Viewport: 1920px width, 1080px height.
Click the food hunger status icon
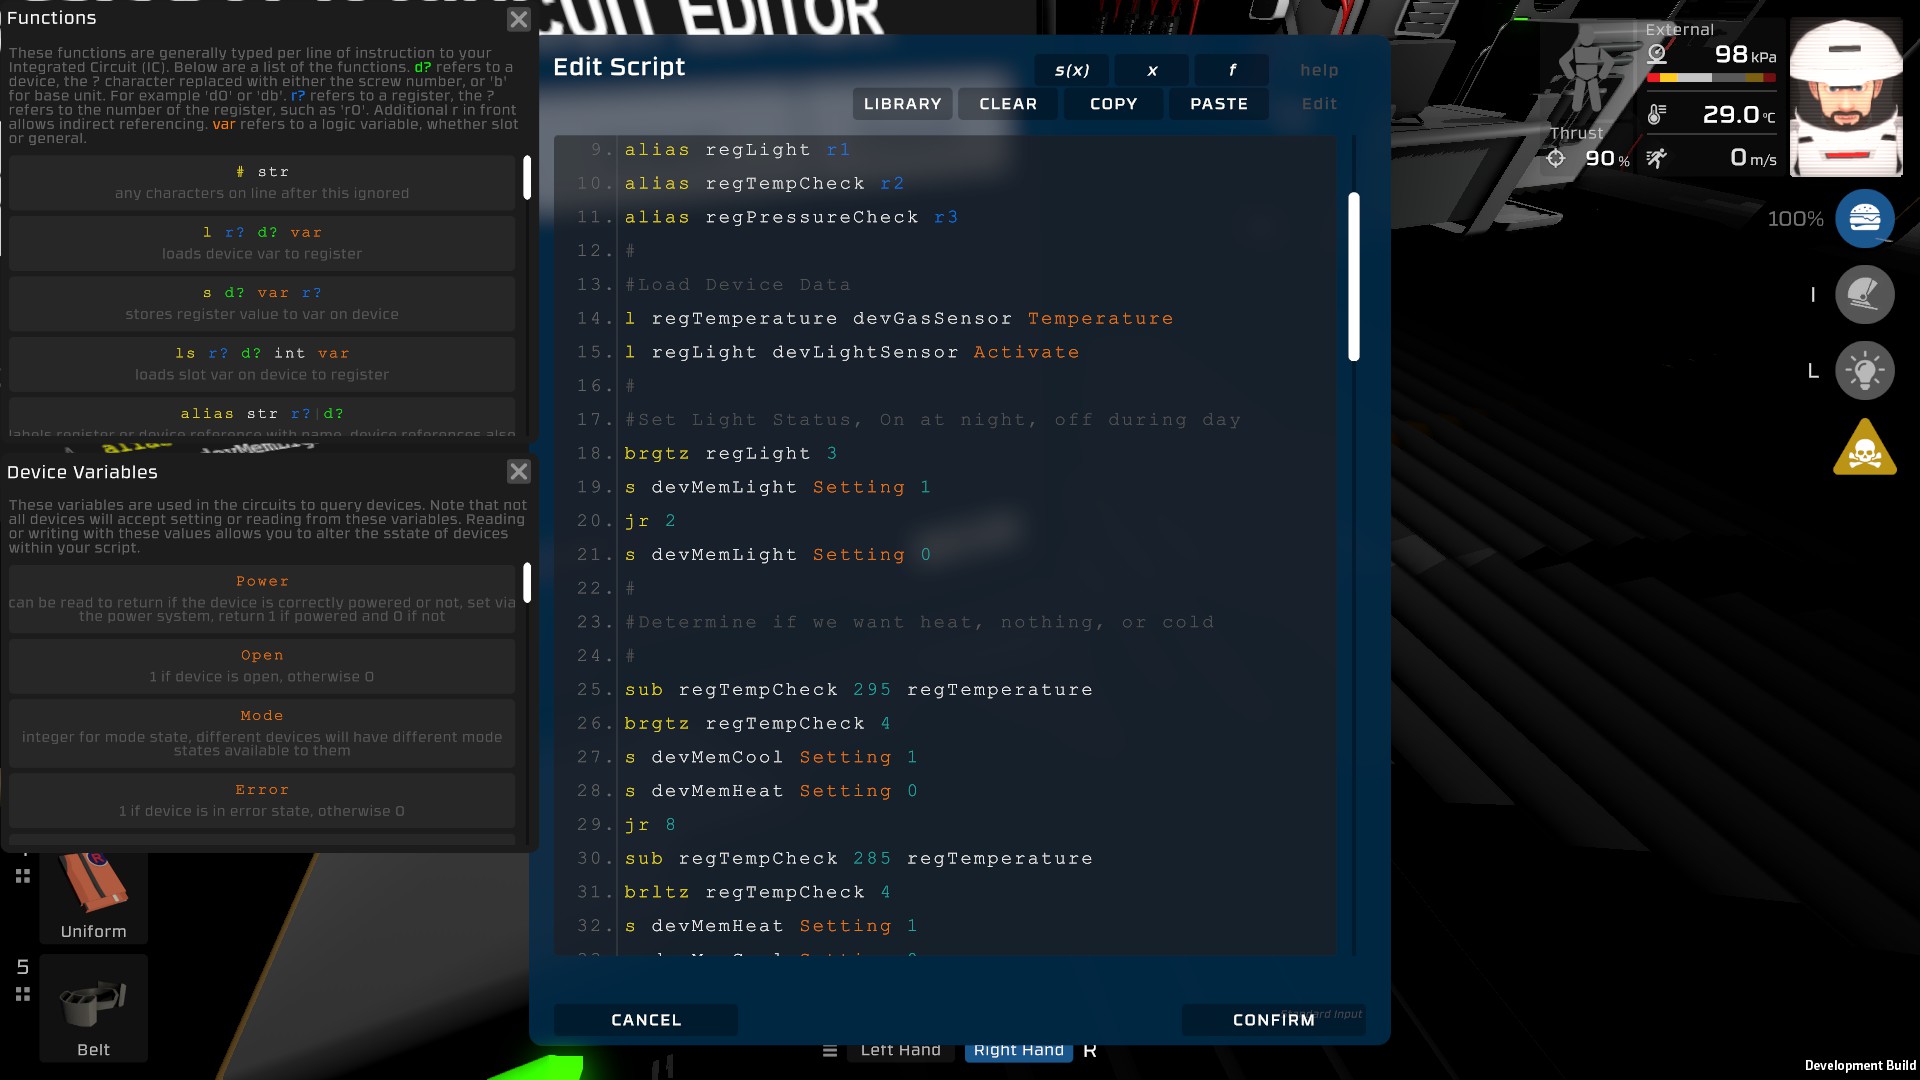[1864, 218]
